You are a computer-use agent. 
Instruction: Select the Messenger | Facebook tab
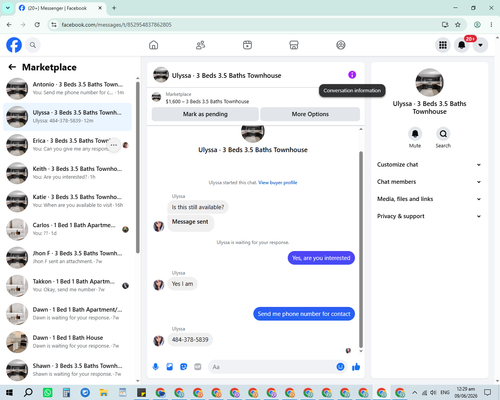coord(61,8)
